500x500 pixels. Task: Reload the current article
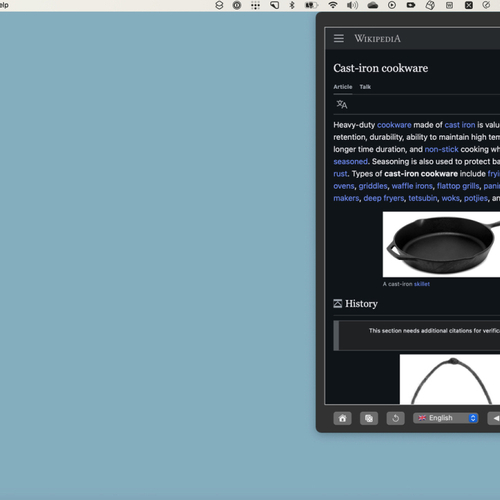[x=396, y=418]
